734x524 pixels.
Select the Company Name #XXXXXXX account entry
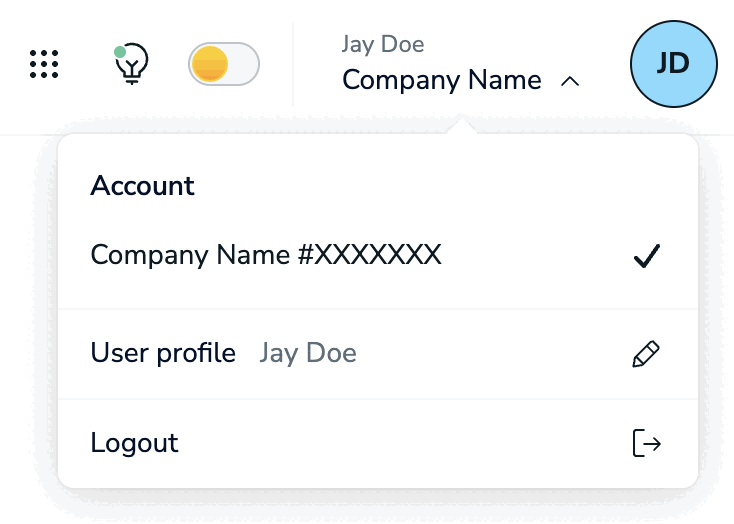tap(266, 256)
